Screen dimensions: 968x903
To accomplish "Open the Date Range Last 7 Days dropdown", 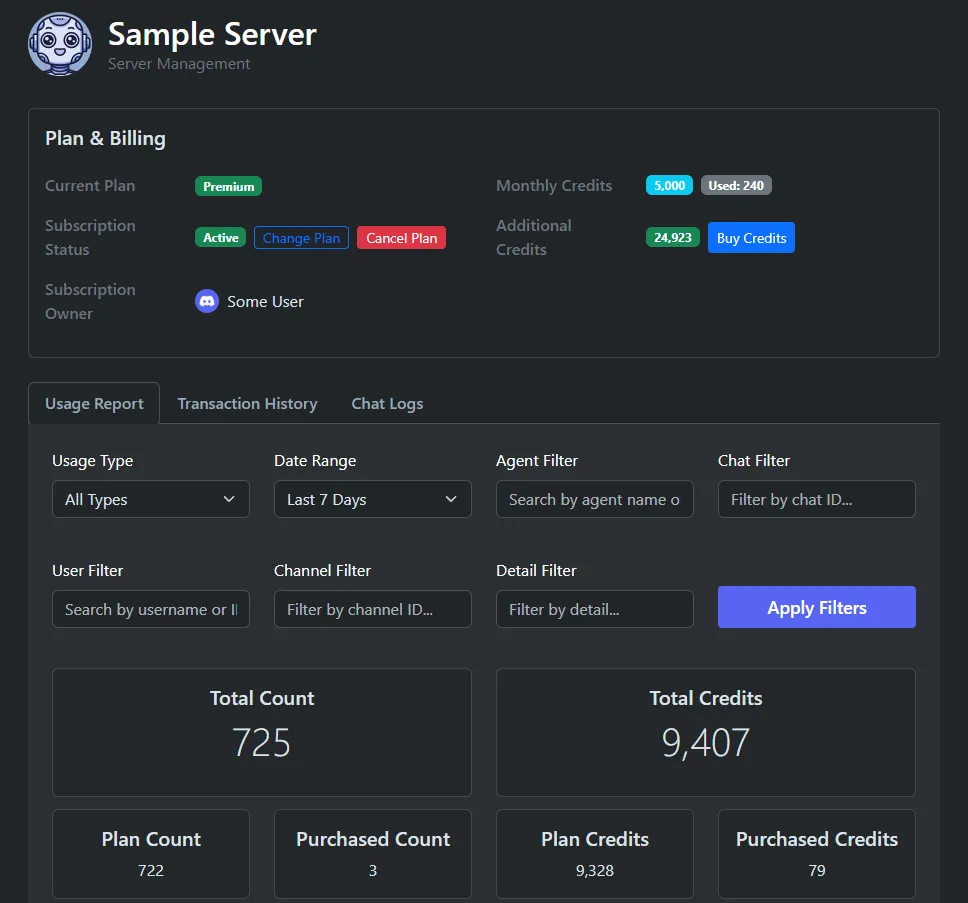I will click(x=372, y=499).
